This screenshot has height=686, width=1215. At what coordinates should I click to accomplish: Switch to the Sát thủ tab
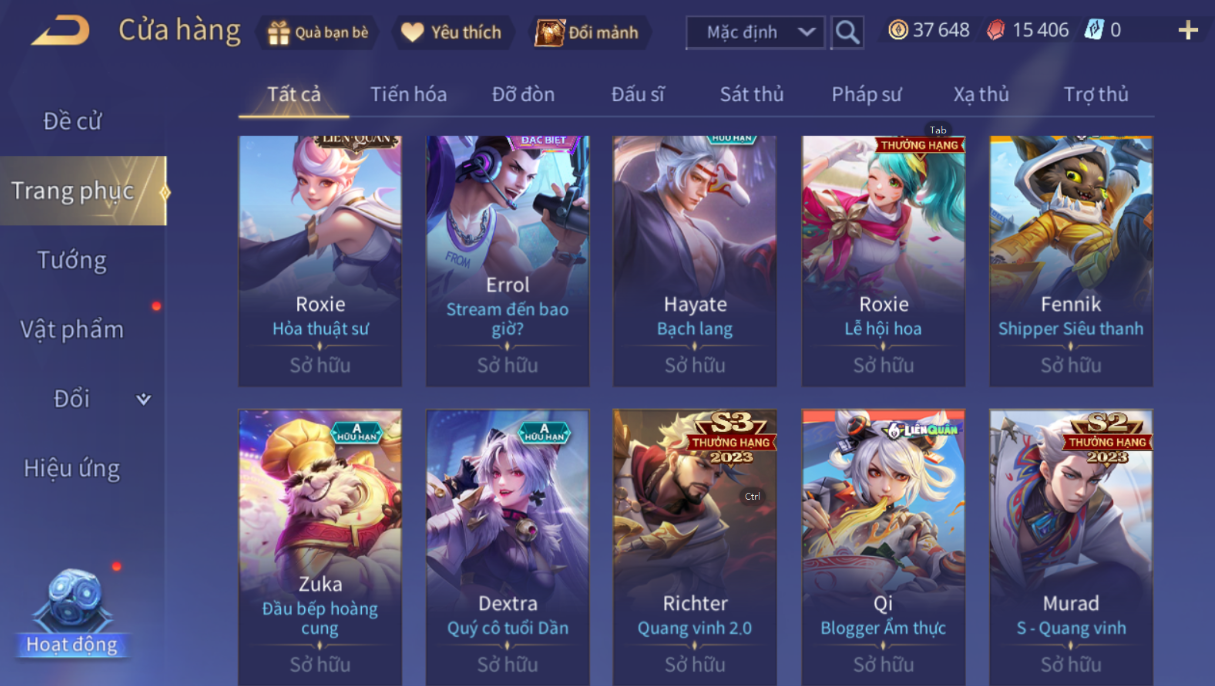point(752,94)
